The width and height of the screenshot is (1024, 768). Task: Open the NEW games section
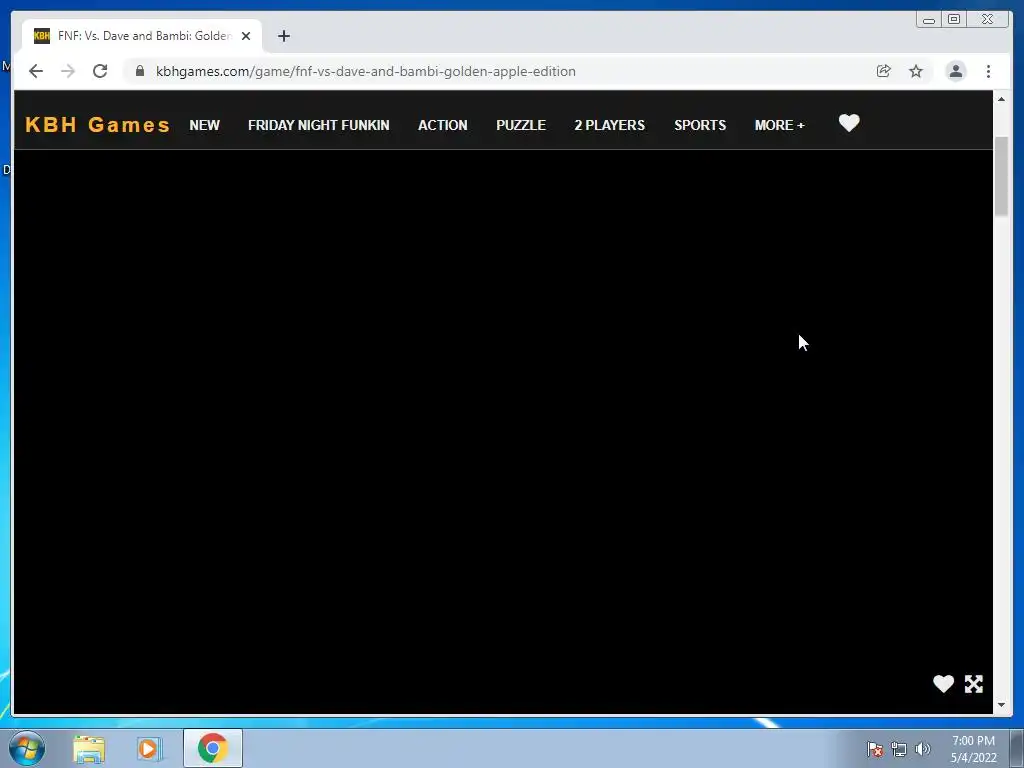[204, 125]
